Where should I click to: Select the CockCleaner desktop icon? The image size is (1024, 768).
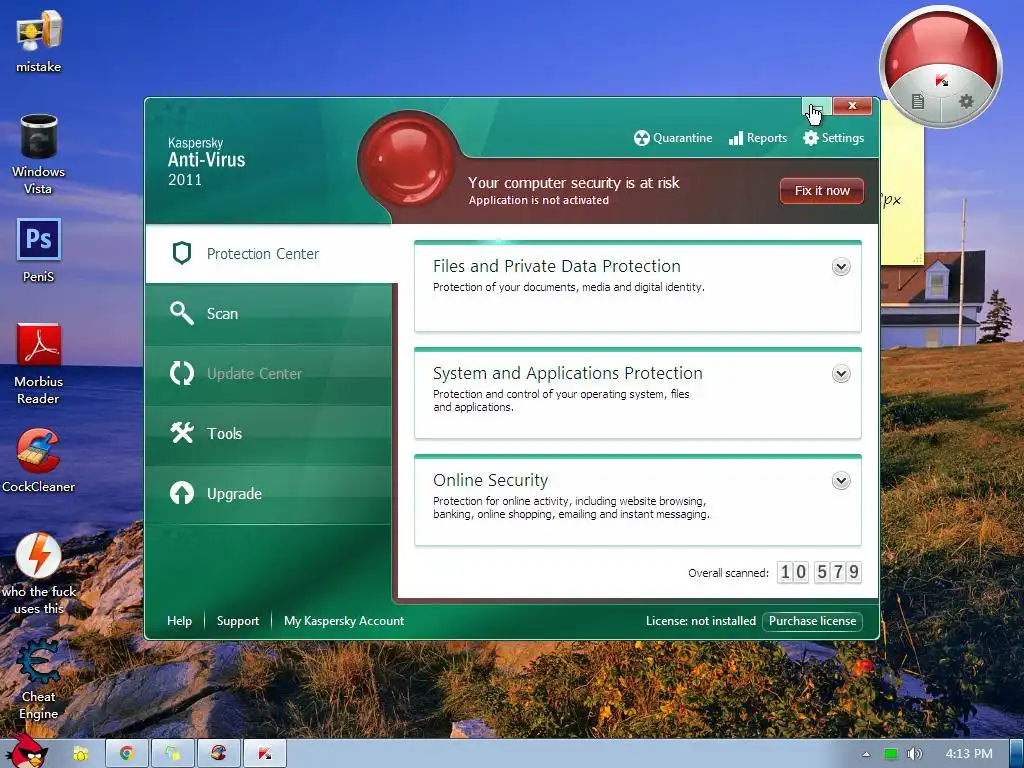[39, 461]
